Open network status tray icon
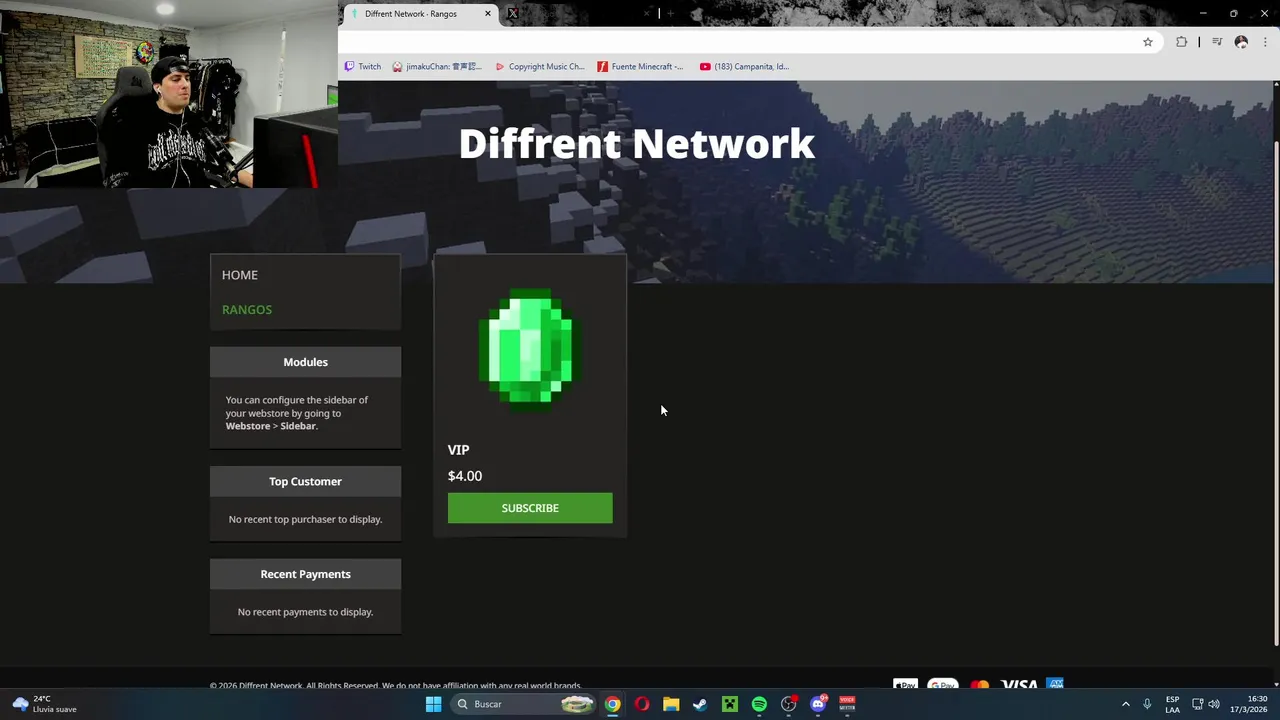 pos(1198,704)
